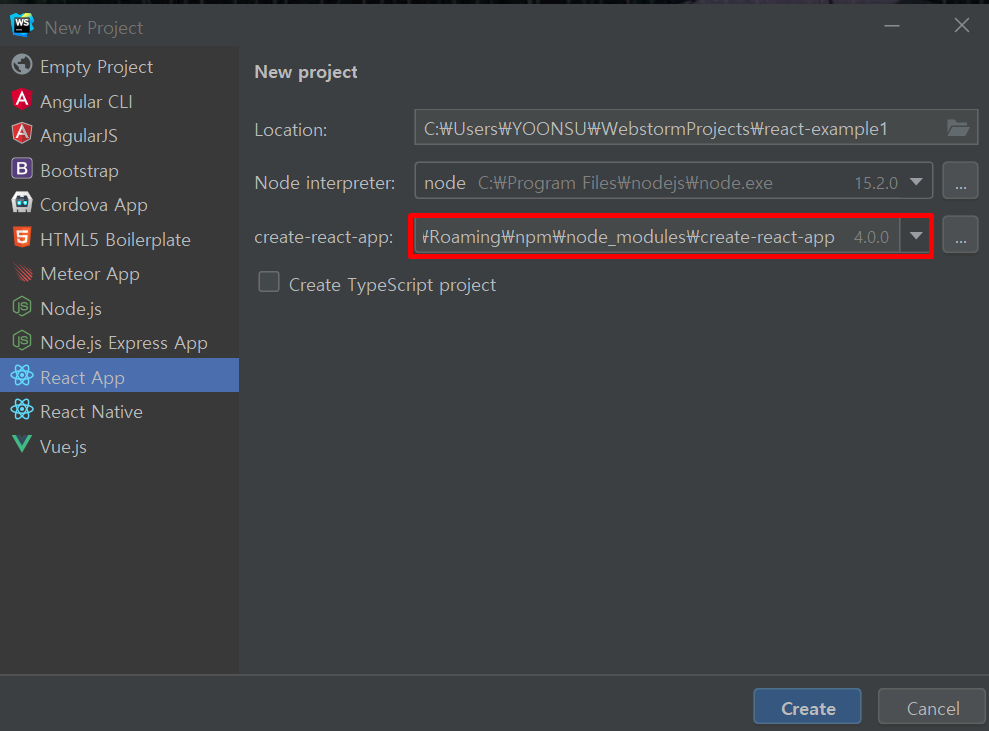The height and width of the screenshot is (731, 989).
Task: Select Meteor App project type
Action: pyautogui.click(x=119, y=274)
